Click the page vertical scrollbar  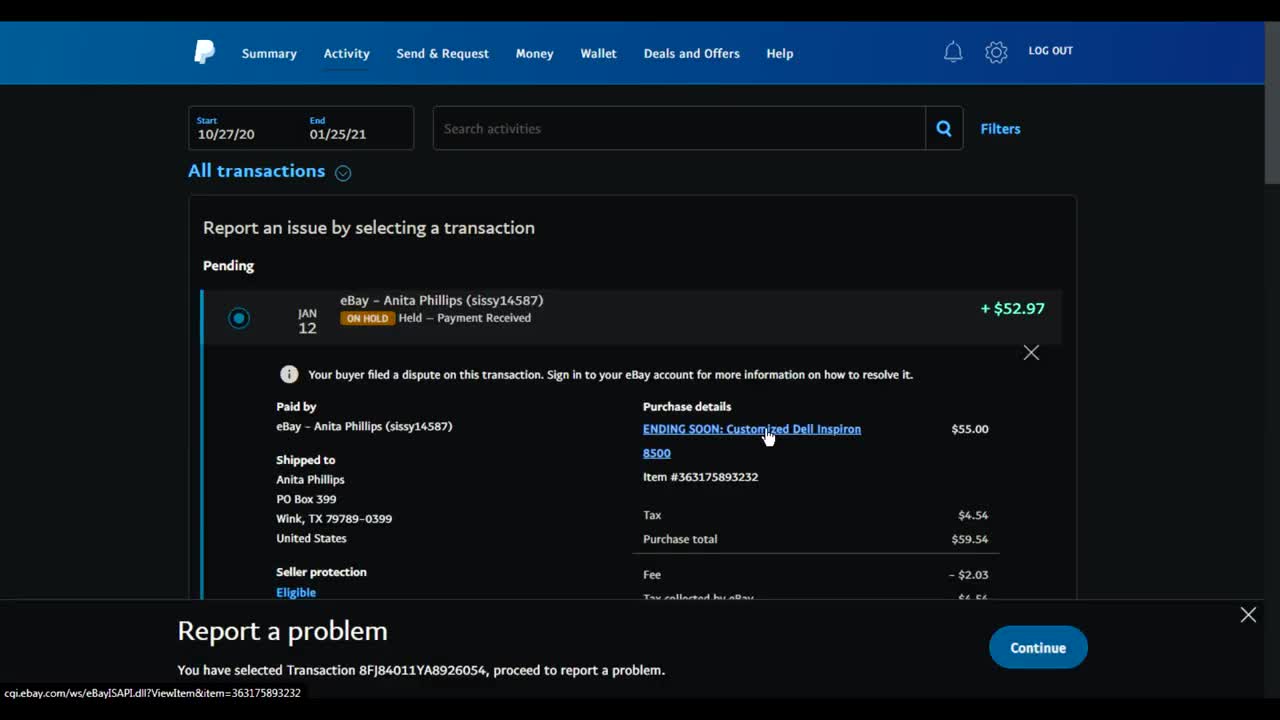(1272, 103)
